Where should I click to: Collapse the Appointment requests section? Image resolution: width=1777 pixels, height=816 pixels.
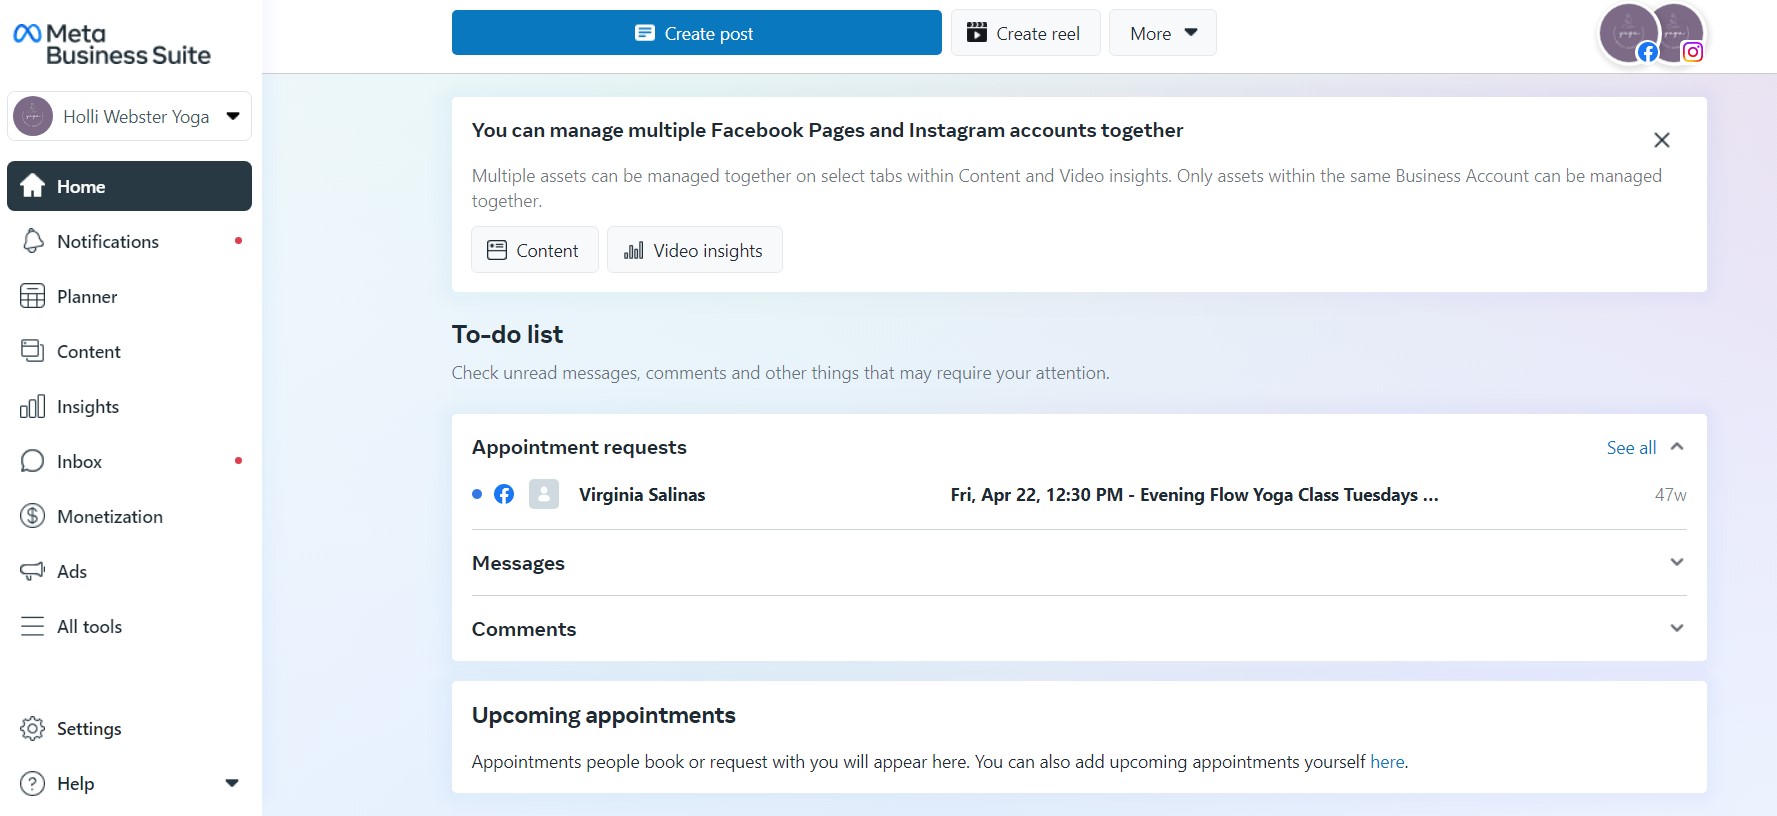1677,447
